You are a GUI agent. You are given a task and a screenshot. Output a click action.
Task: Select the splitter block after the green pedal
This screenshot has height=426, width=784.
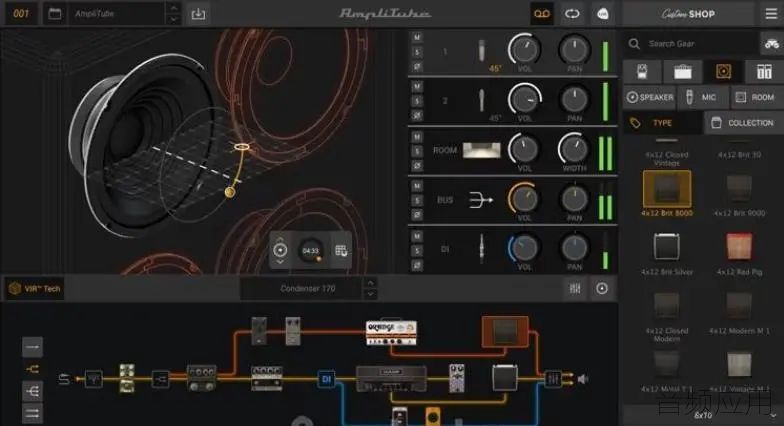click(x=160, y=380)
